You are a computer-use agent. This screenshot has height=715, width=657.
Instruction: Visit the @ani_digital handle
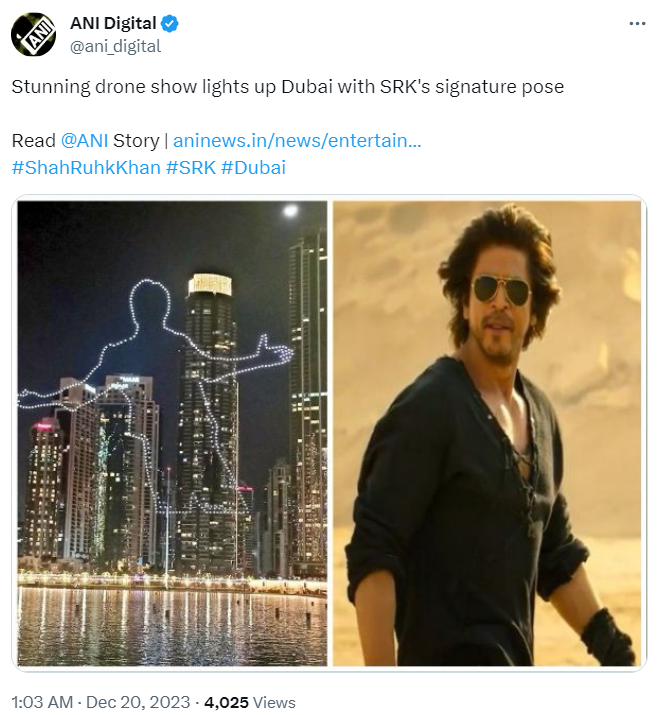click(115, 46)
